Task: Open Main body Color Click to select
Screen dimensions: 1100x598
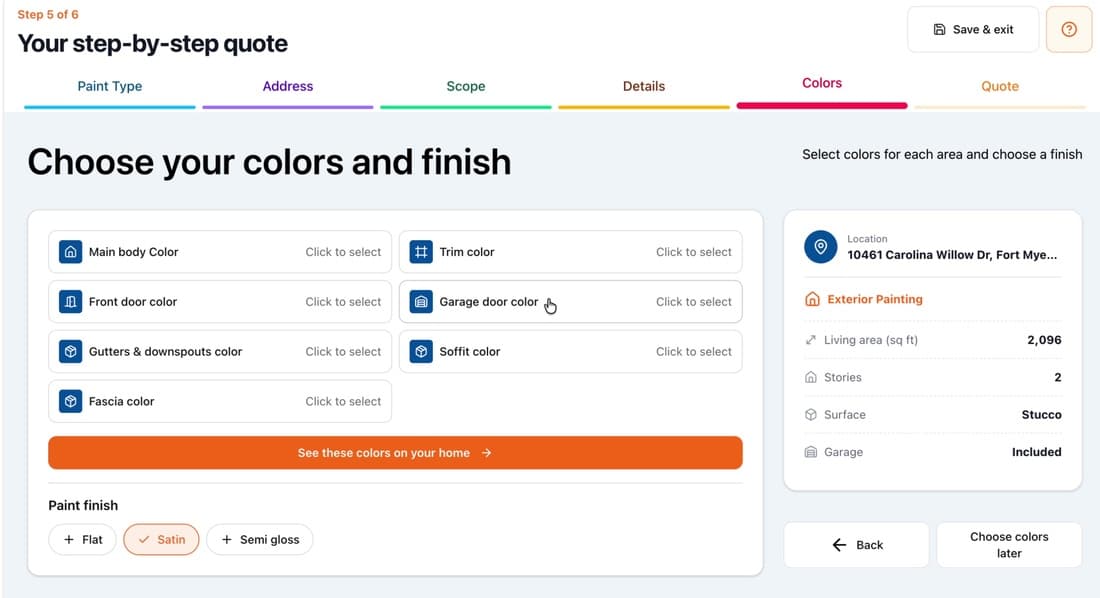Action: coord(220,252)
